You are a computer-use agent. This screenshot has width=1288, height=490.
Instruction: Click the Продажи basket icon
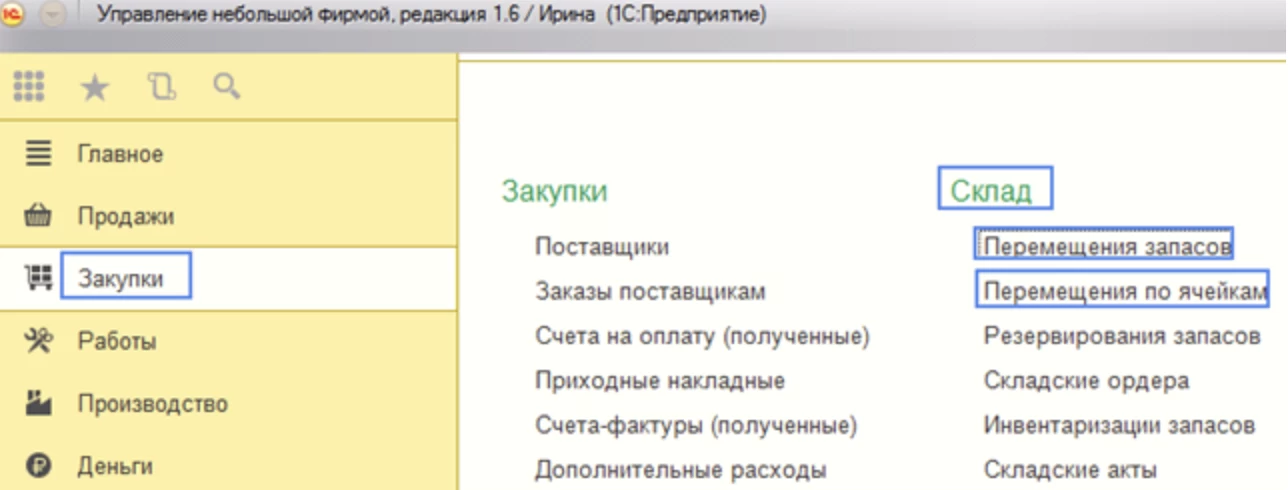pos(38,217)
